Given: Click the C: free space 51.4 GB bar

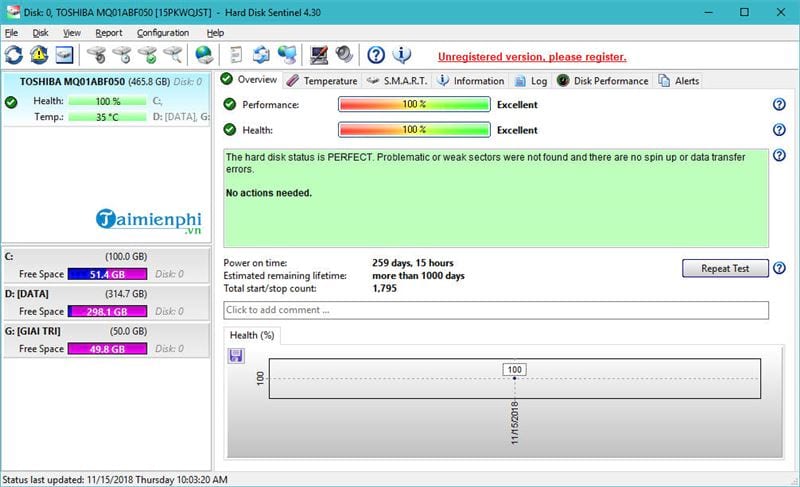Looking at the screenshot, I should coord(107,274).
